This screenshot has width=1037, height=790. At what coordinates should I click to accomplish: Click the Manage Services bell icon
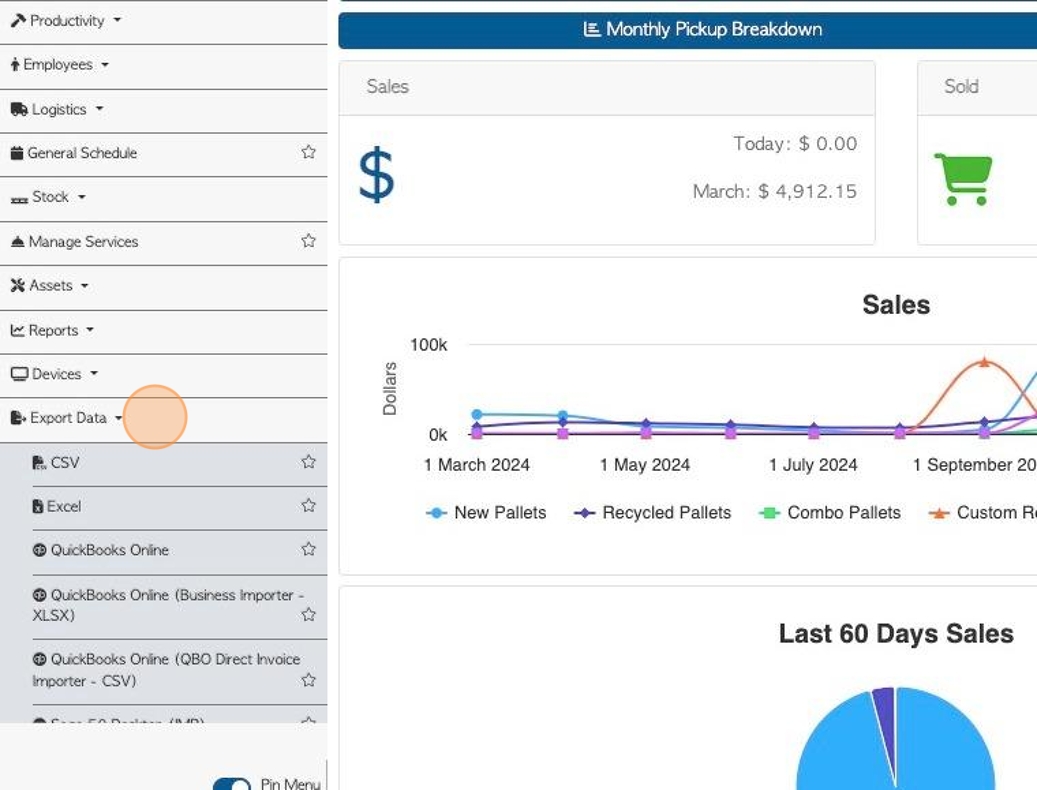coord(18,241)
